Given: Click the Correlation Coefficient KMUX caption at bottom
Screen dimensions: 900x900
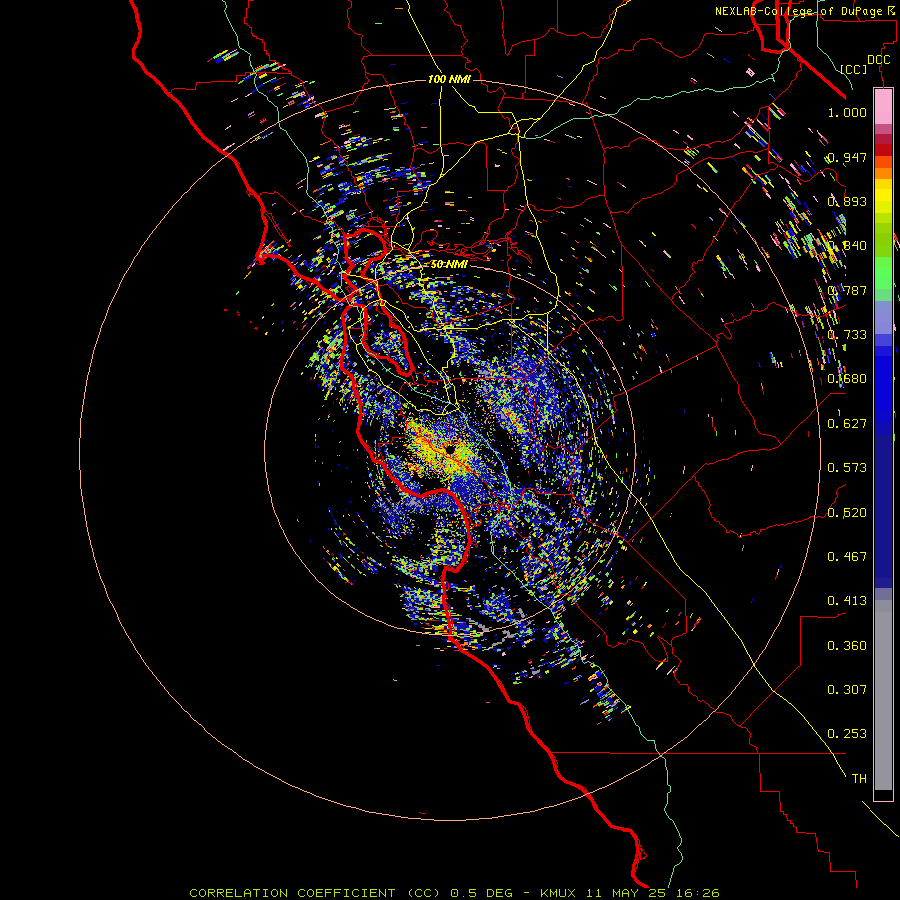Looking at the screenshot, I should [454, 893].
